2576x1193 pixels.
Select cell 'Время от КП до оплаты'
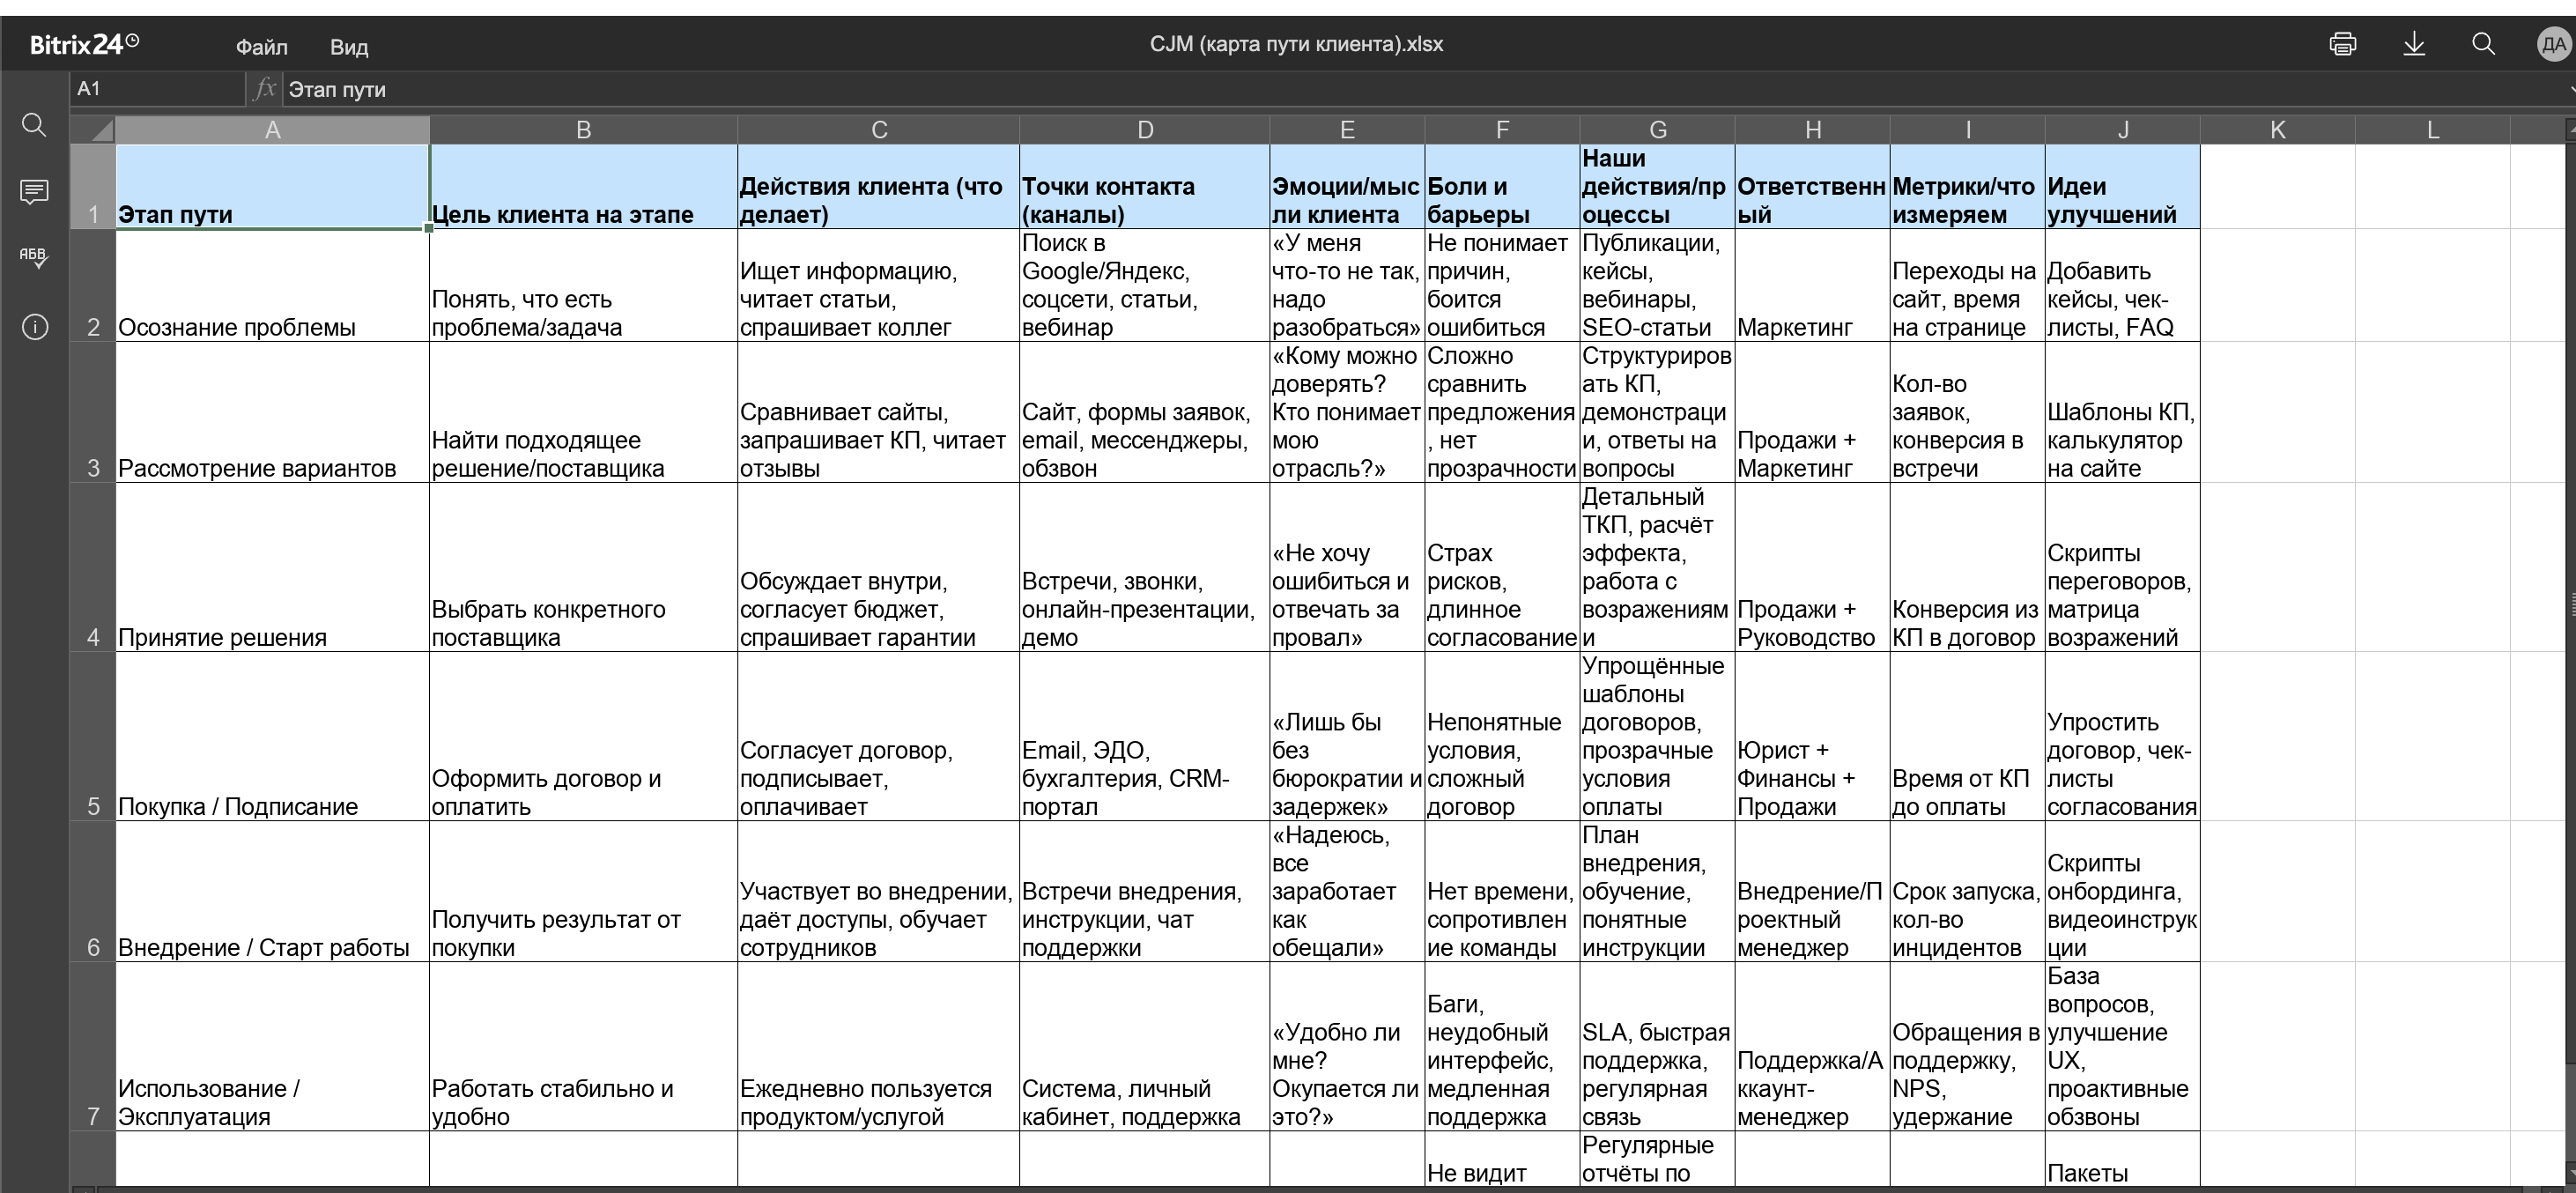[1967, 737]
